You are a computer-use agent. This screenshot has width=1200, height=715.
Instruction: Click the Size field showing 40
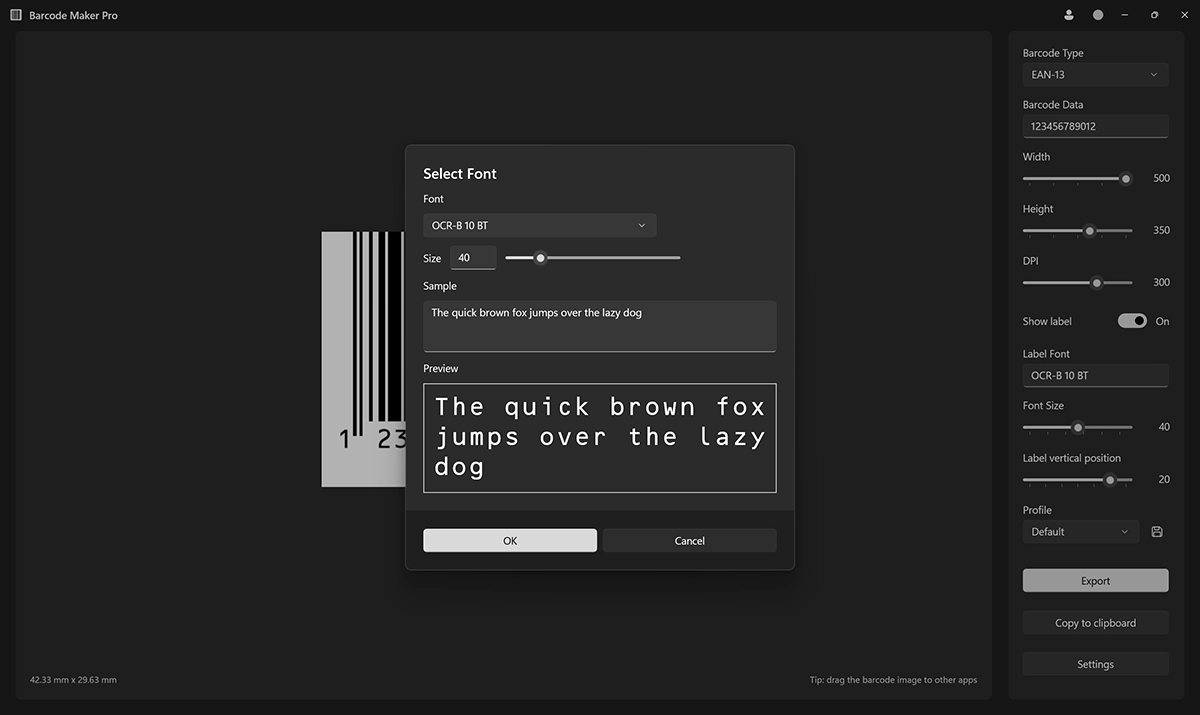pos(473,258)
